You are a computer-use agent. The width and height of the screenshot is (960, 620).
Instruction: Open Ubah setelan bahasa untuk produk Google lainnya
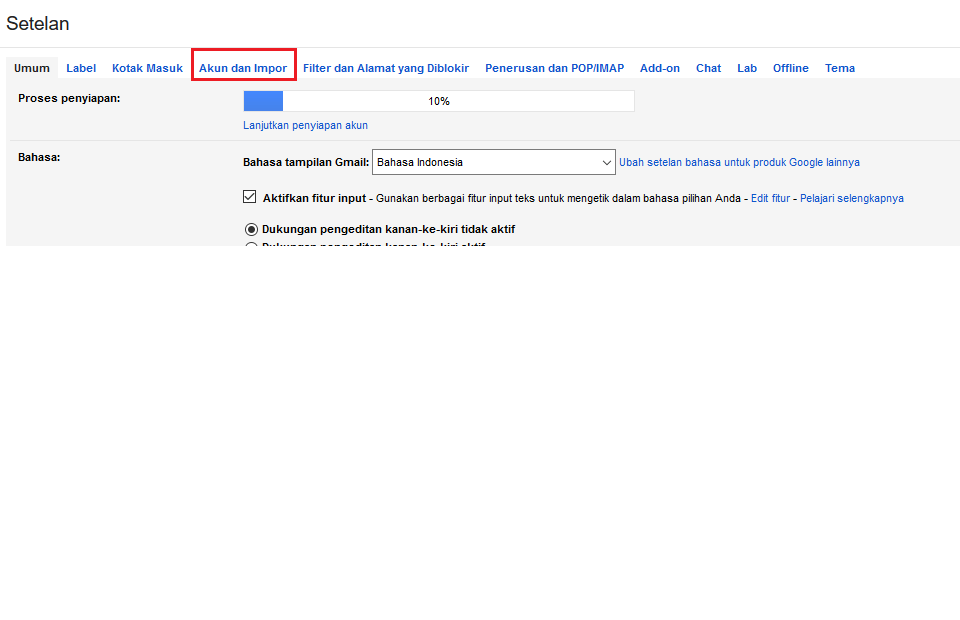pyautogui.click(x=741, y=161)
